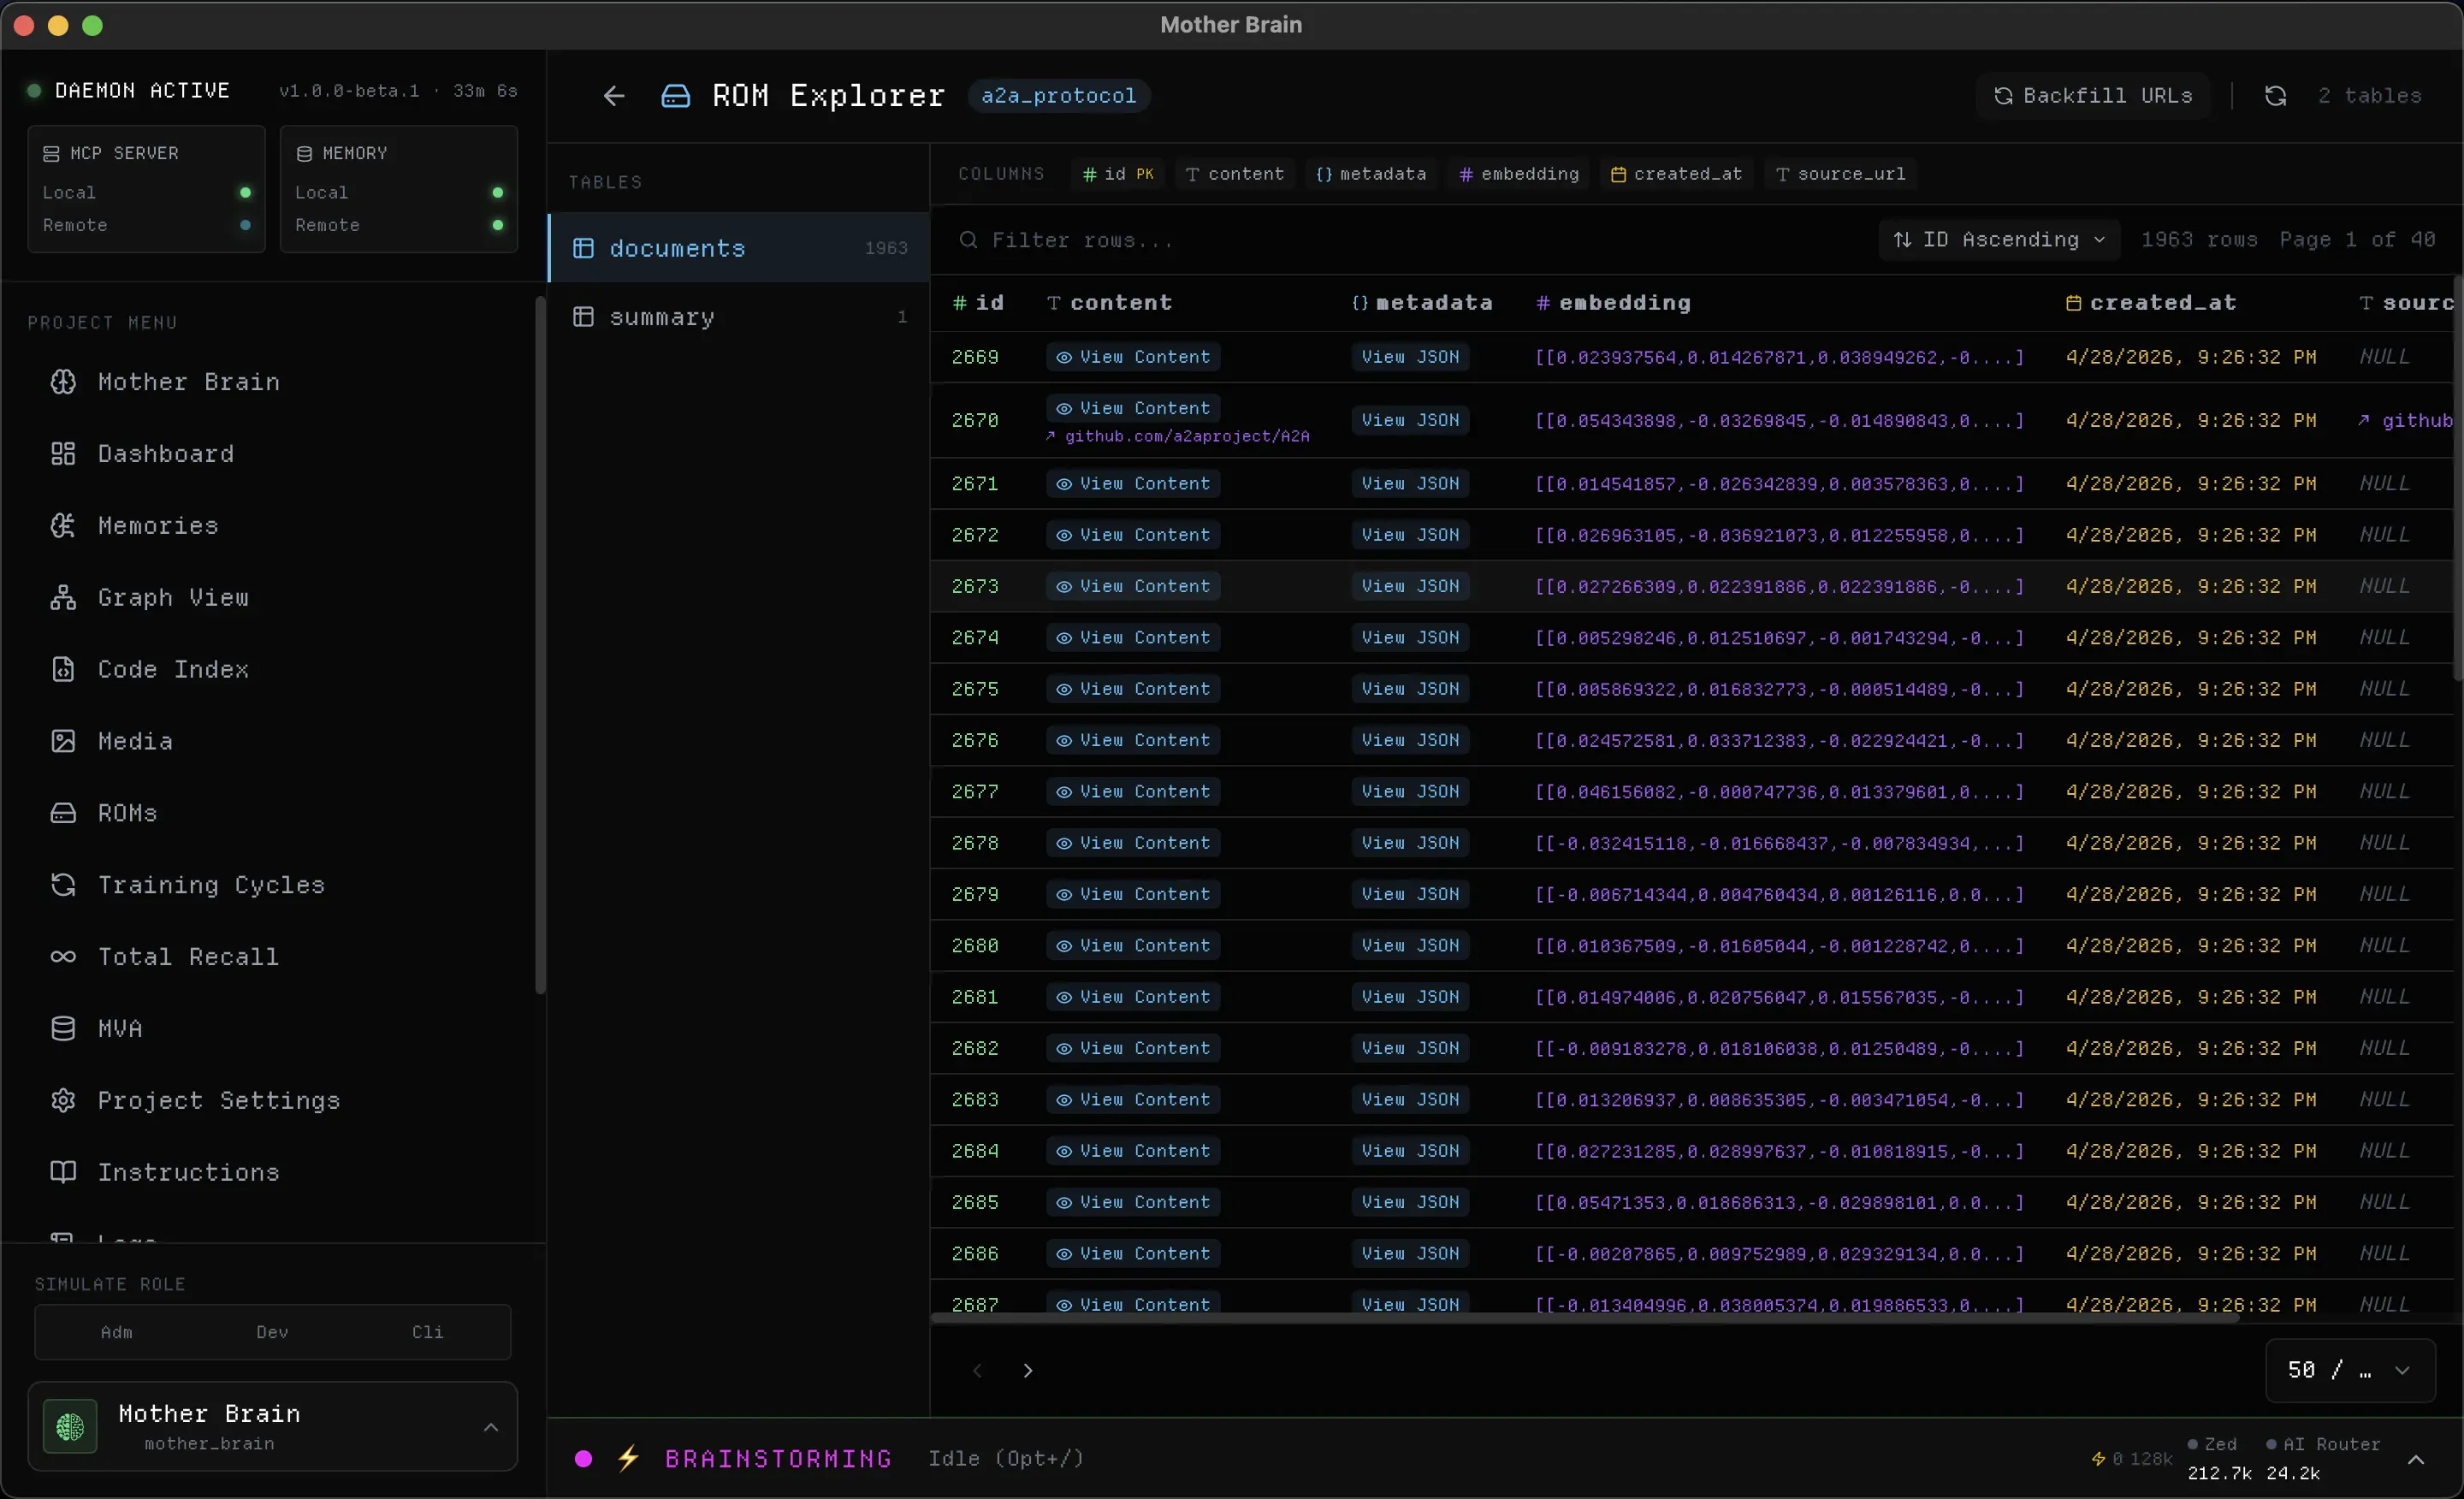Sort by created_at column header
Screen dimensions: 2464x1499
(2150, 303)
